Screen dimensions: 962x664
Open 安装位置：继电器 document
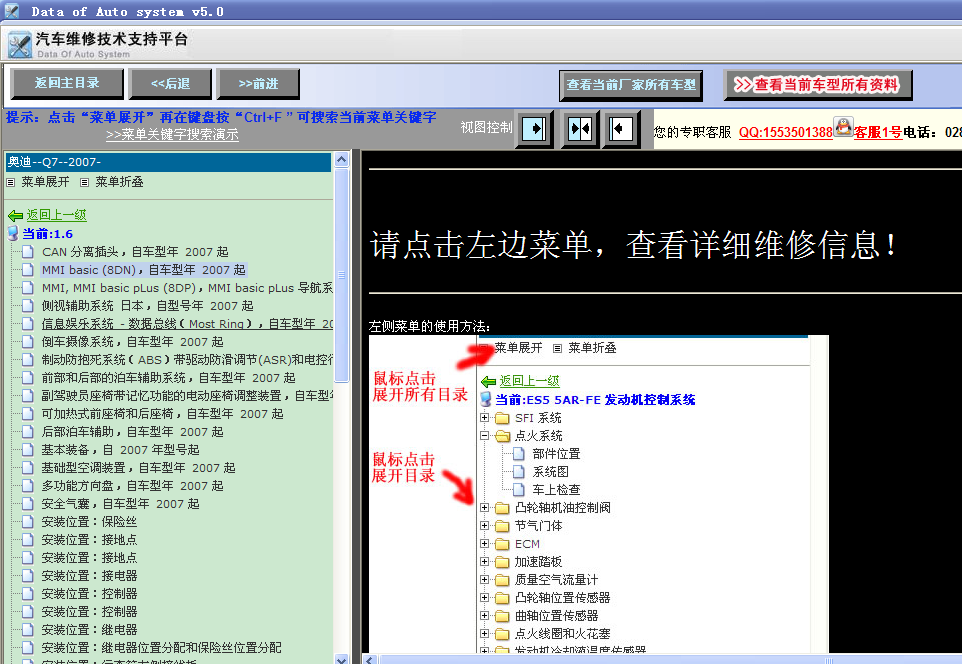click(x=90, y=630)
